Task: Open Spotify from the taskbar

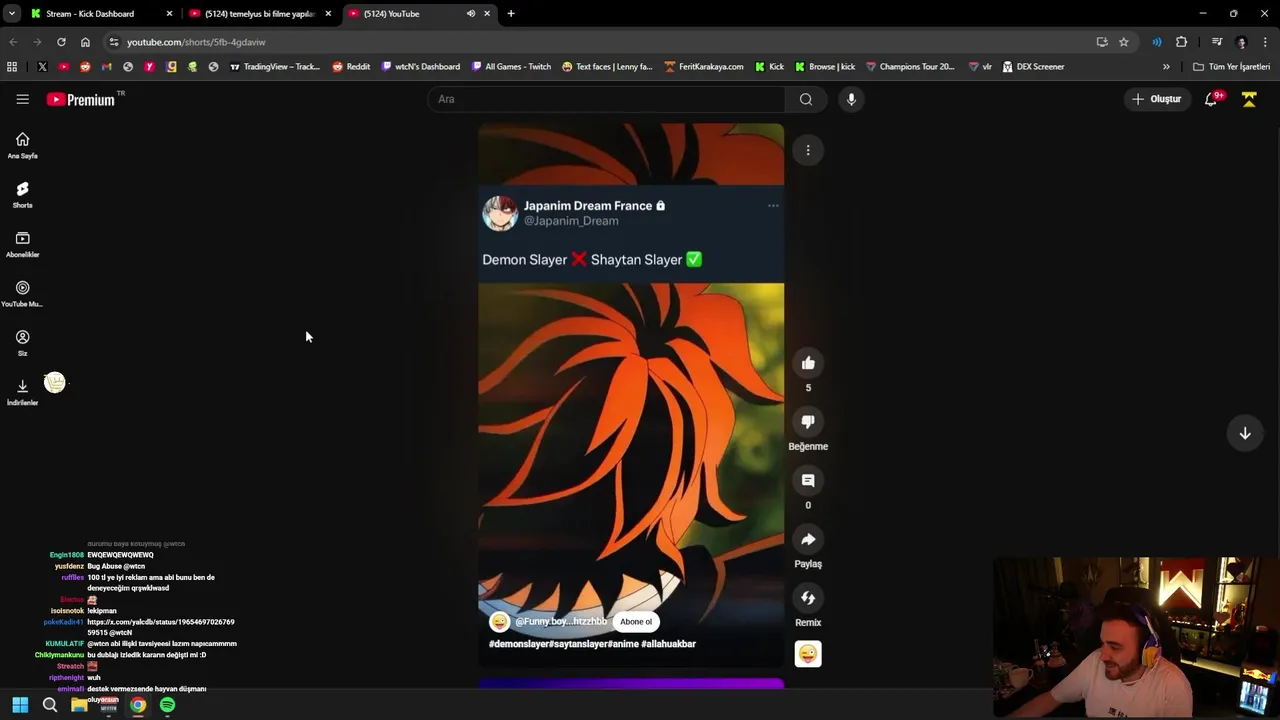Action: [x=167, y=705]
